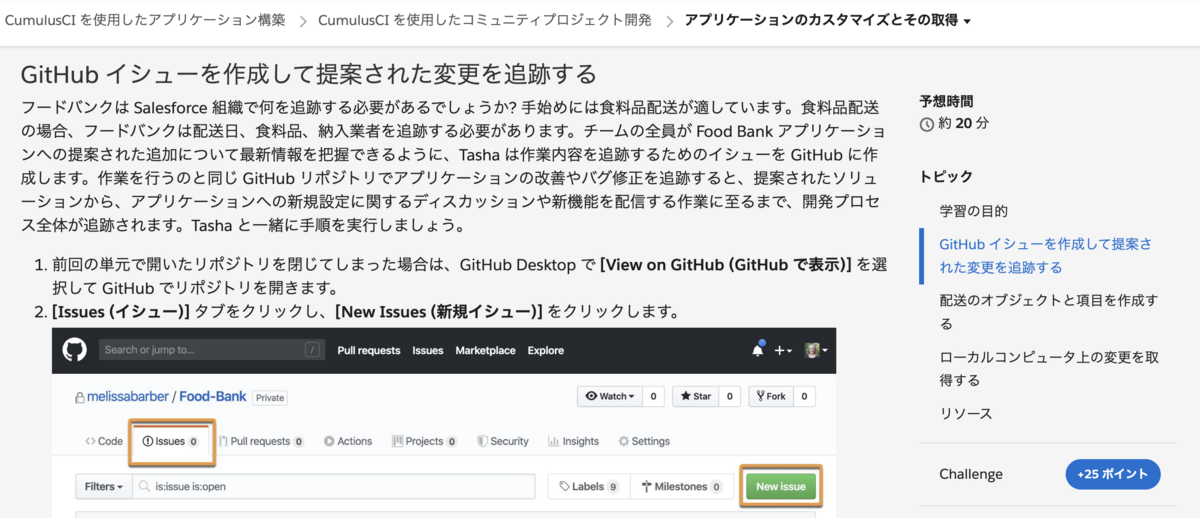Switch to the Pull requests repo tab
This screenshot has width=1200, height=518.
(261, 441)
